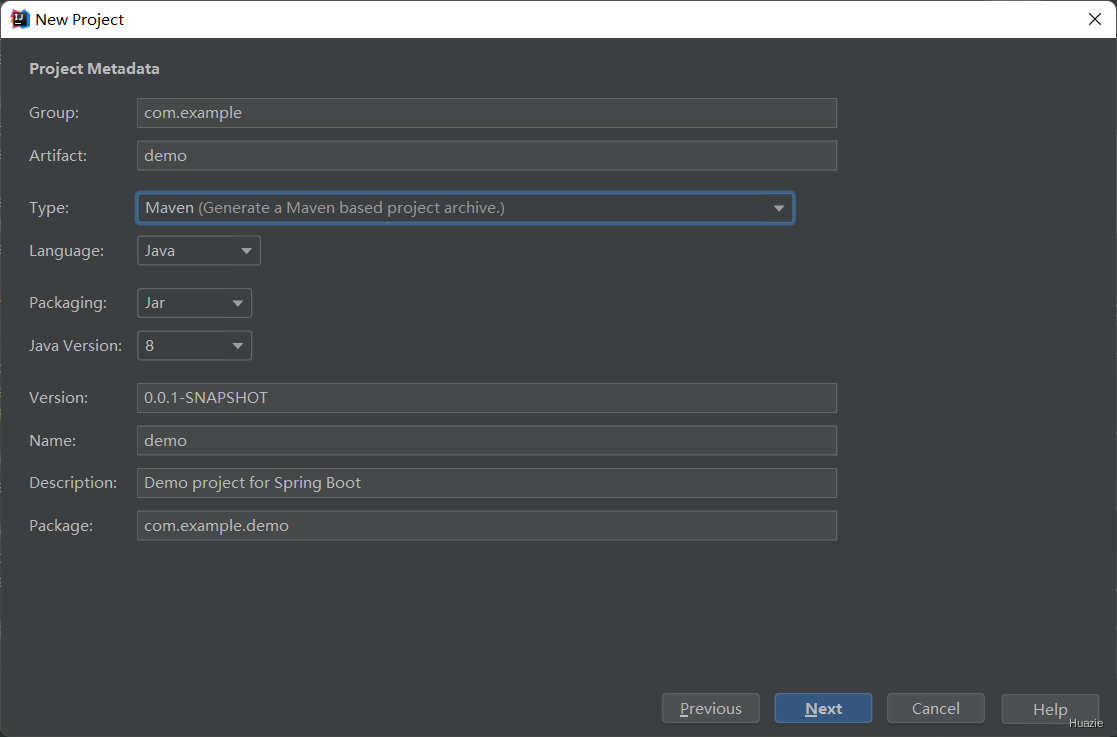Cancel the project creation

click(936, 709)
